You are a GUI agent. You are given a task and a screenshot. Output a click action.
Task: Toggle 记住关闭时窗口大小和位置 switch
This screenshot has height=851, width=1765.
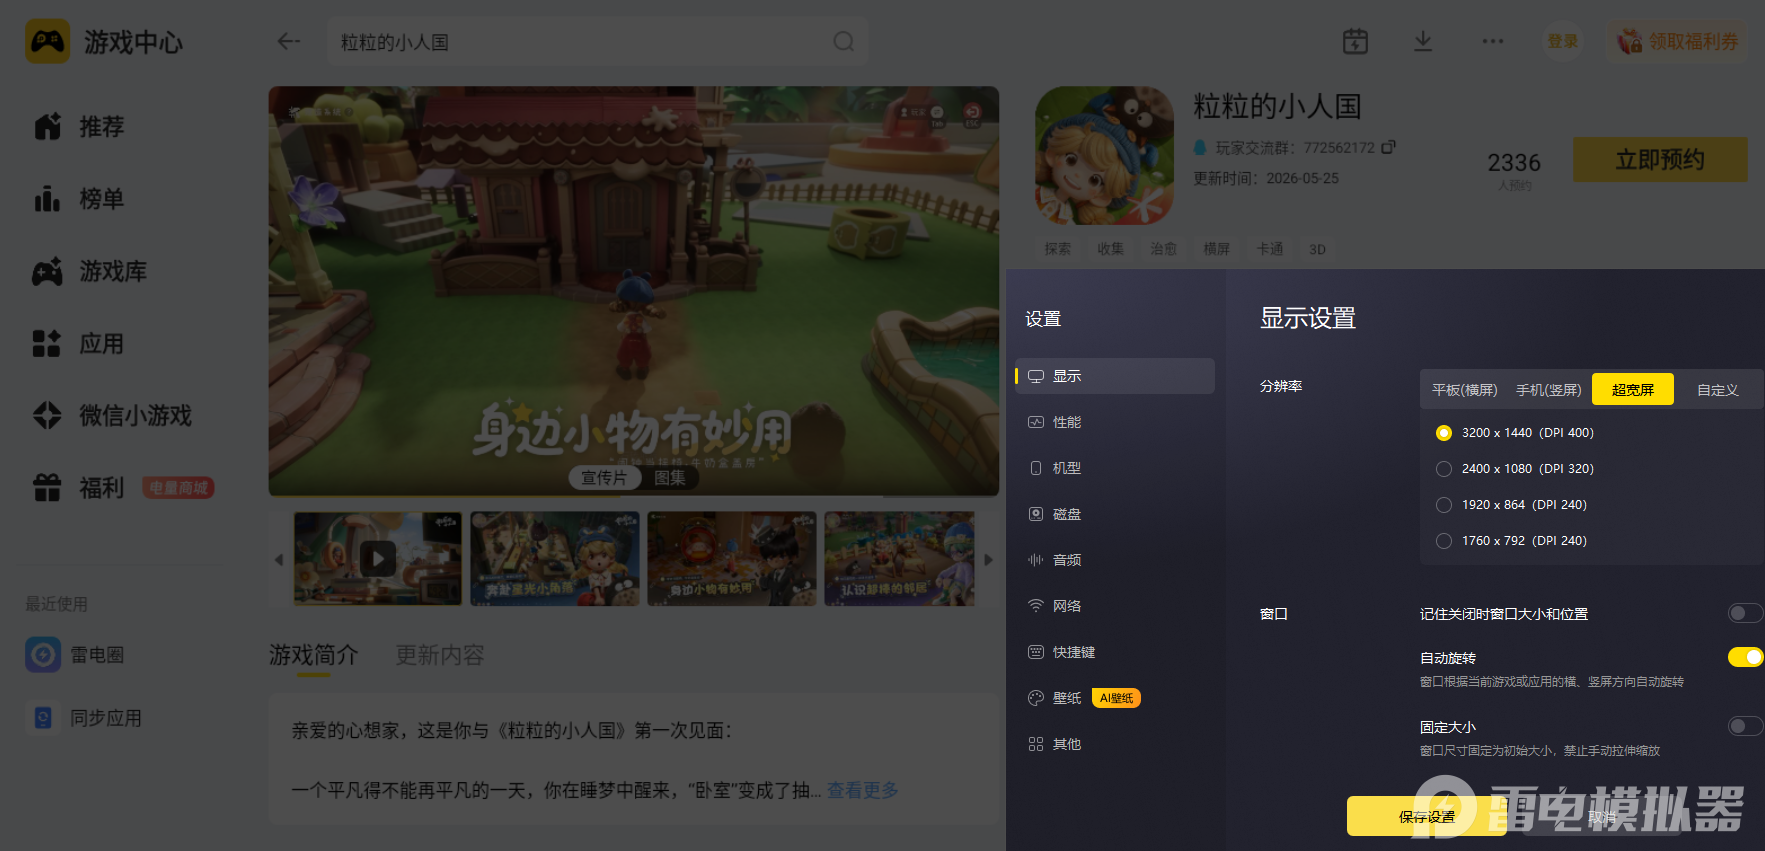tap(1745, 613)
